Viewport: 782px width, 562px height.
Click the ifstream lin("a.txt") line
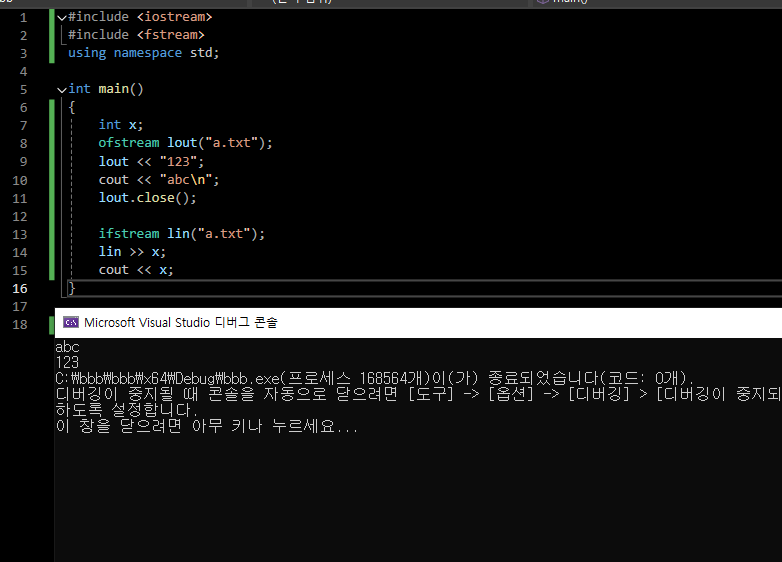tap(182, 233)
